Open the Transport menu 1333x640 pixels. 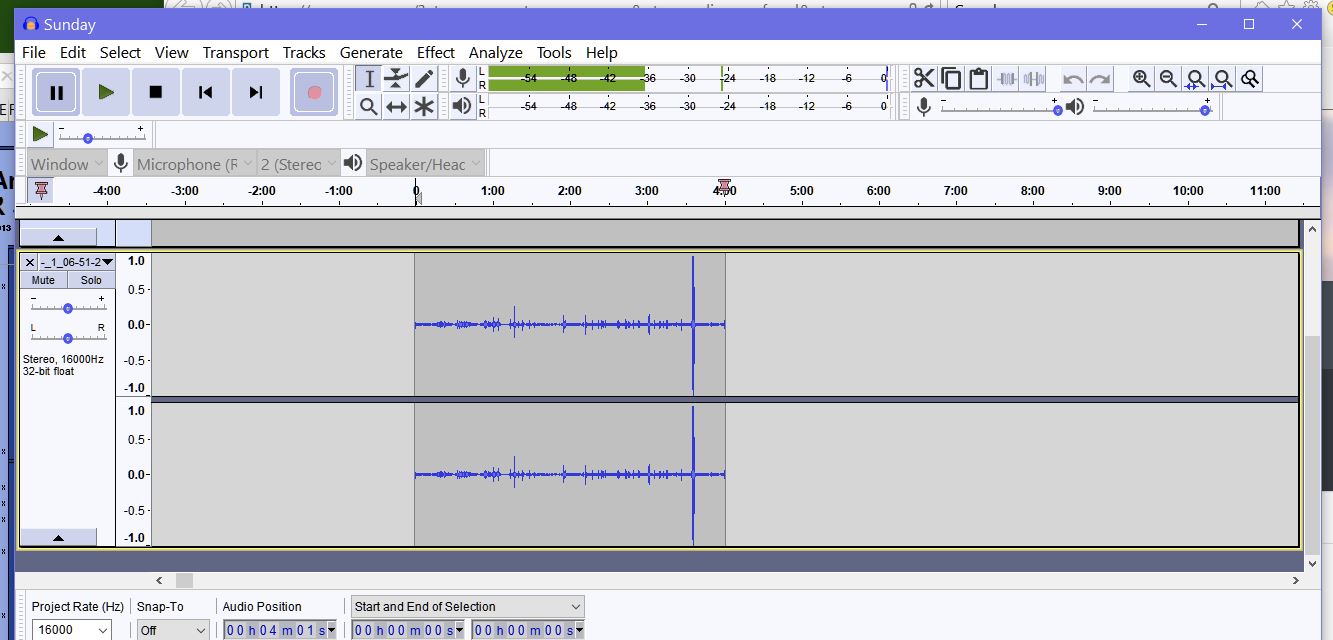(x=236, y=52)
